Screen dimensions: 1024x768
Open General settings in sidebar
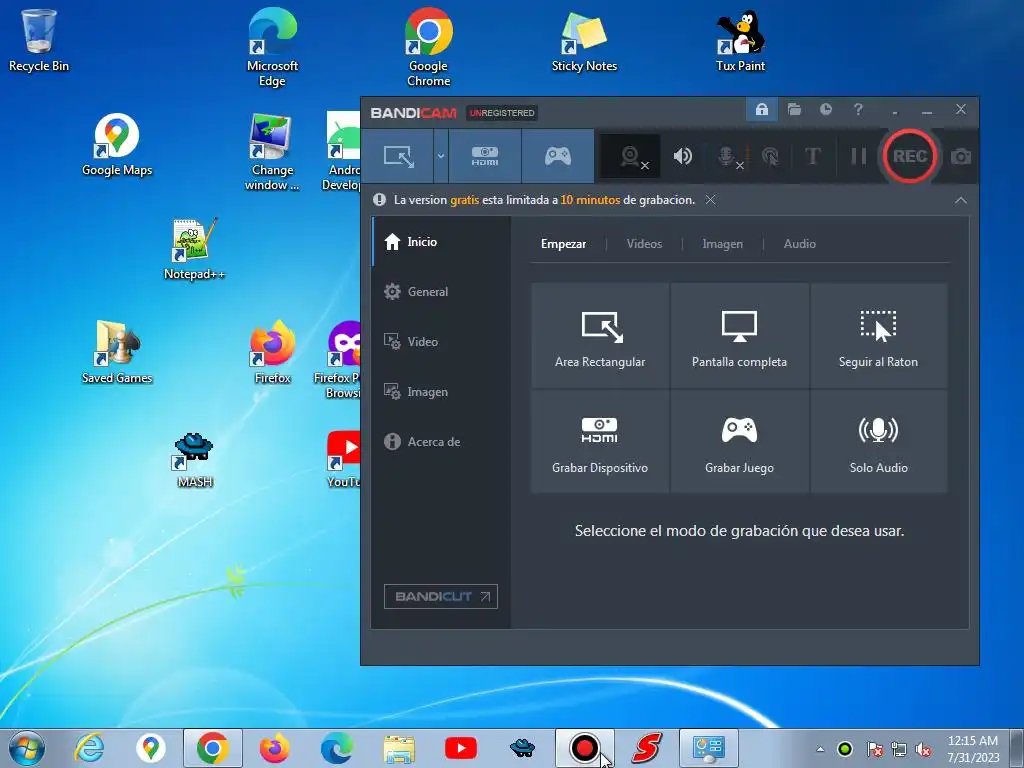coord(441,292)
